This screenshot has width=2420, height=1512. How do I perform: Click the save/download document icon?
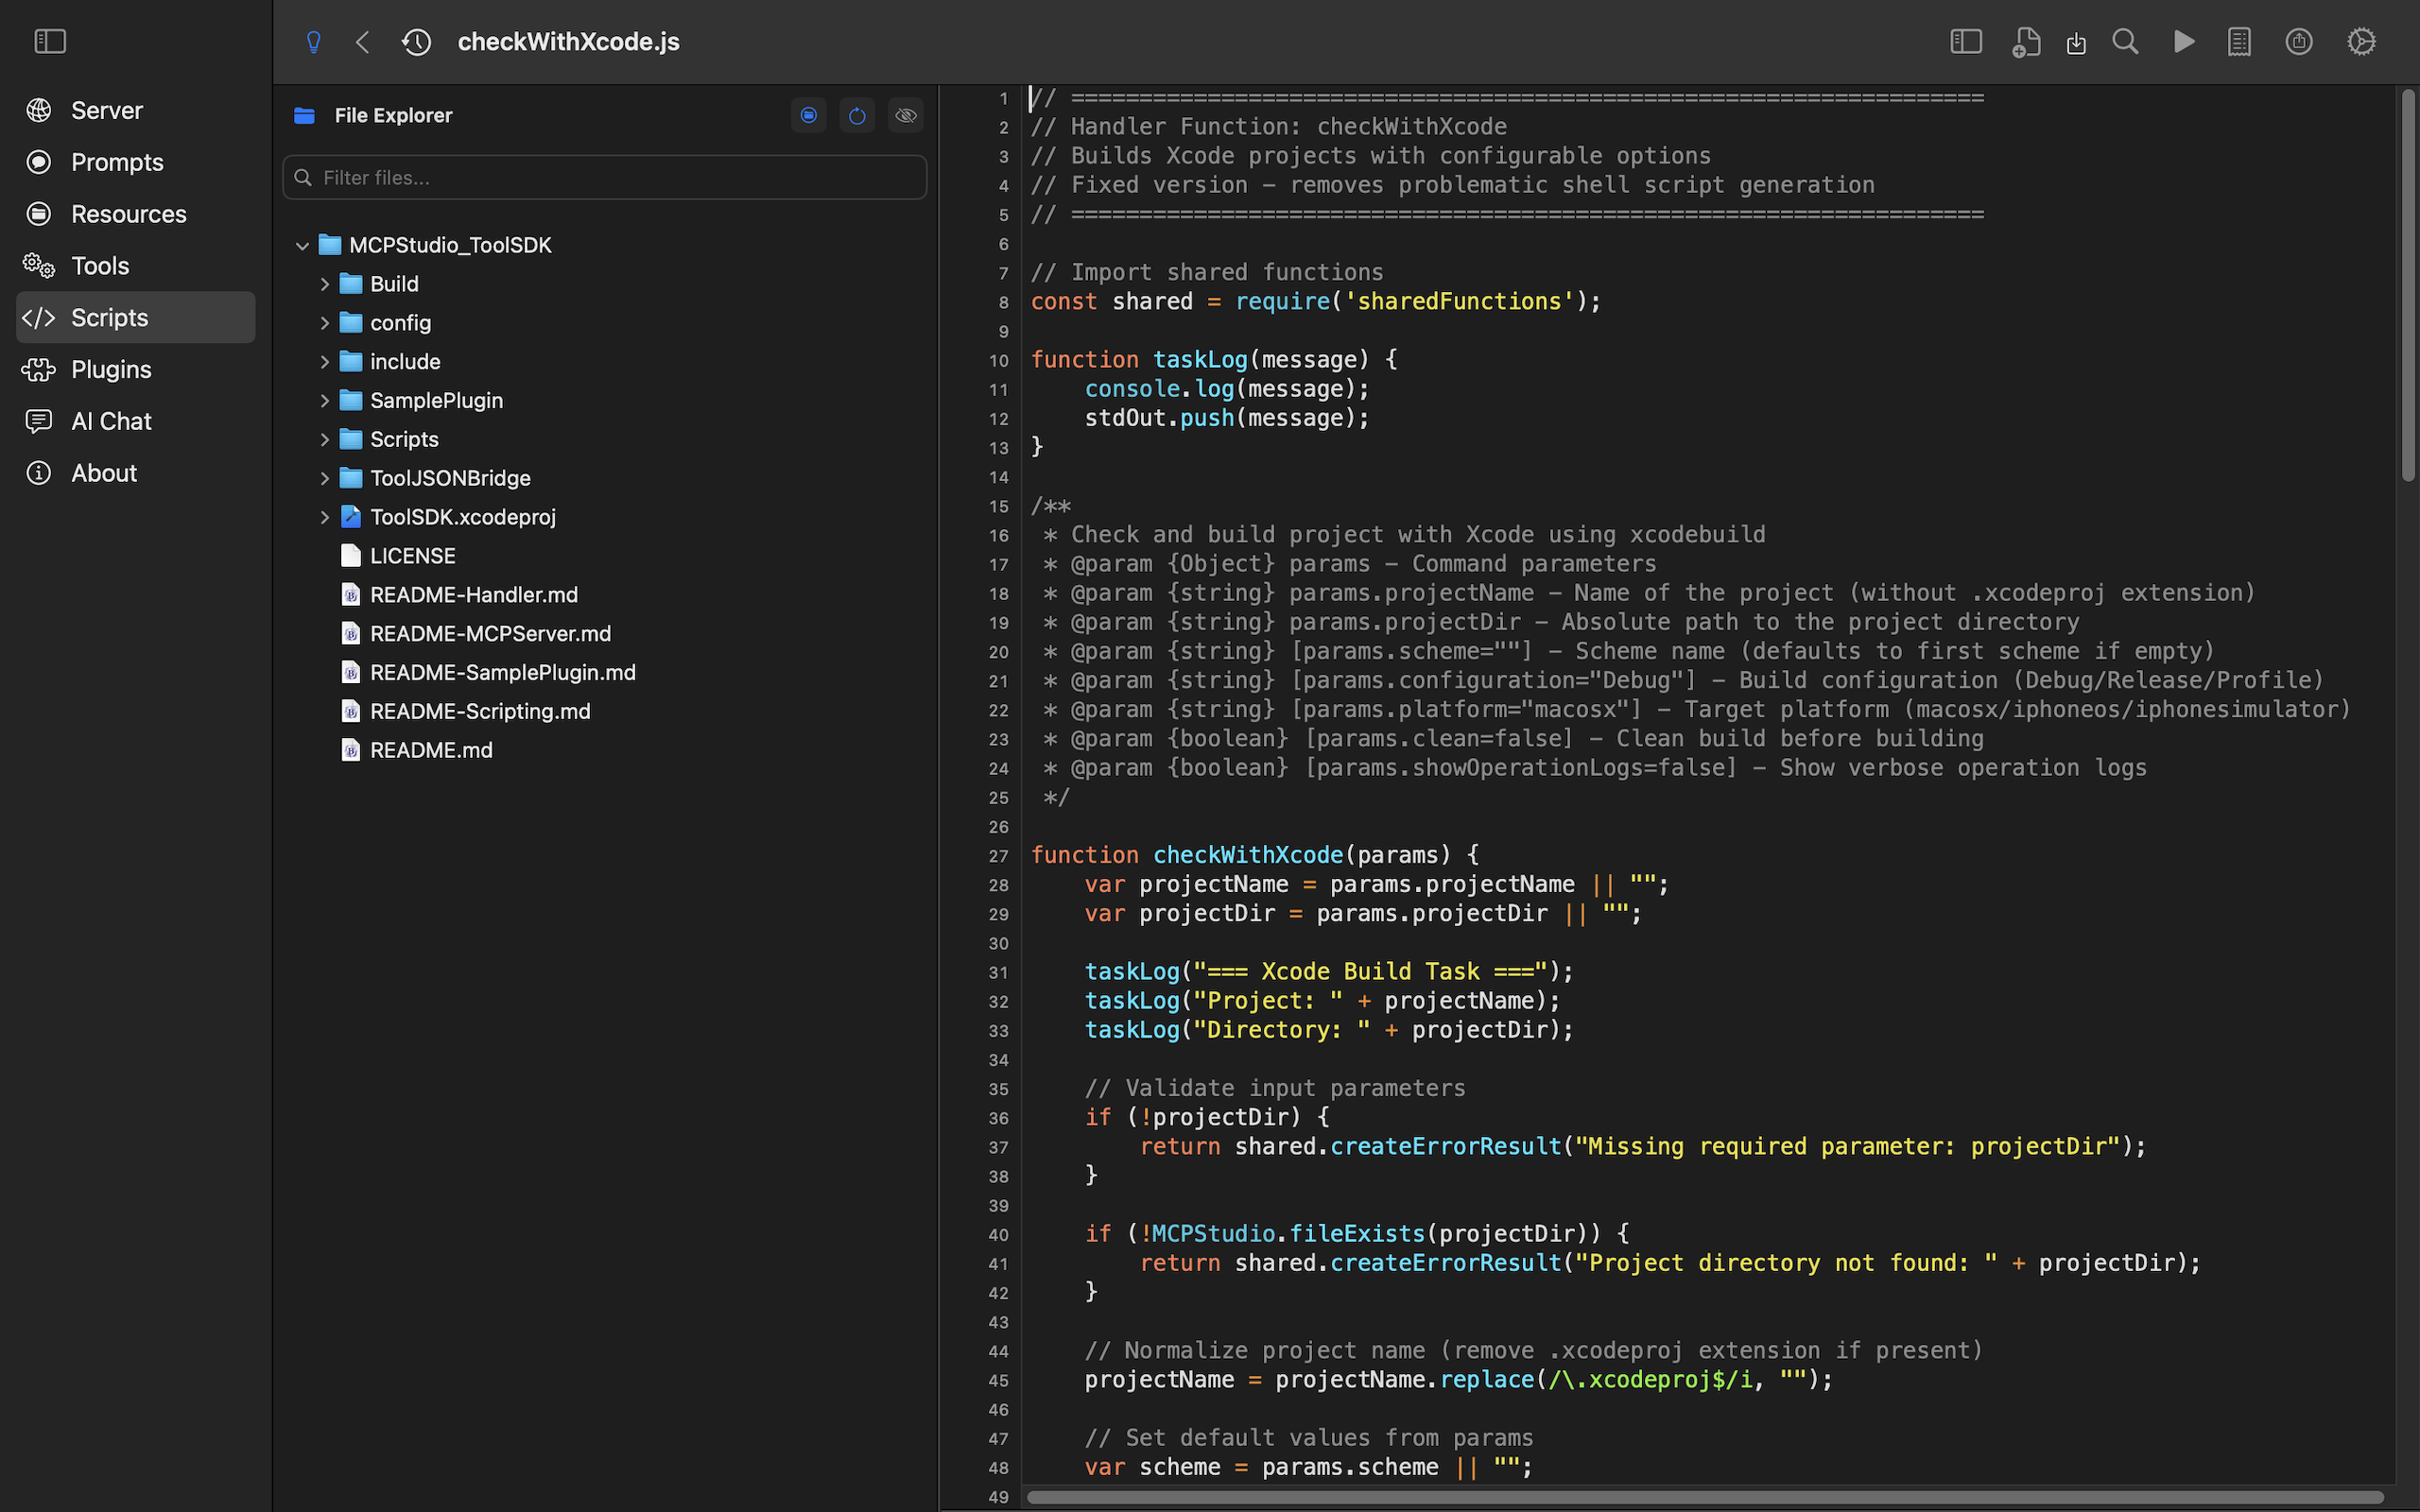click(2077, 43)
